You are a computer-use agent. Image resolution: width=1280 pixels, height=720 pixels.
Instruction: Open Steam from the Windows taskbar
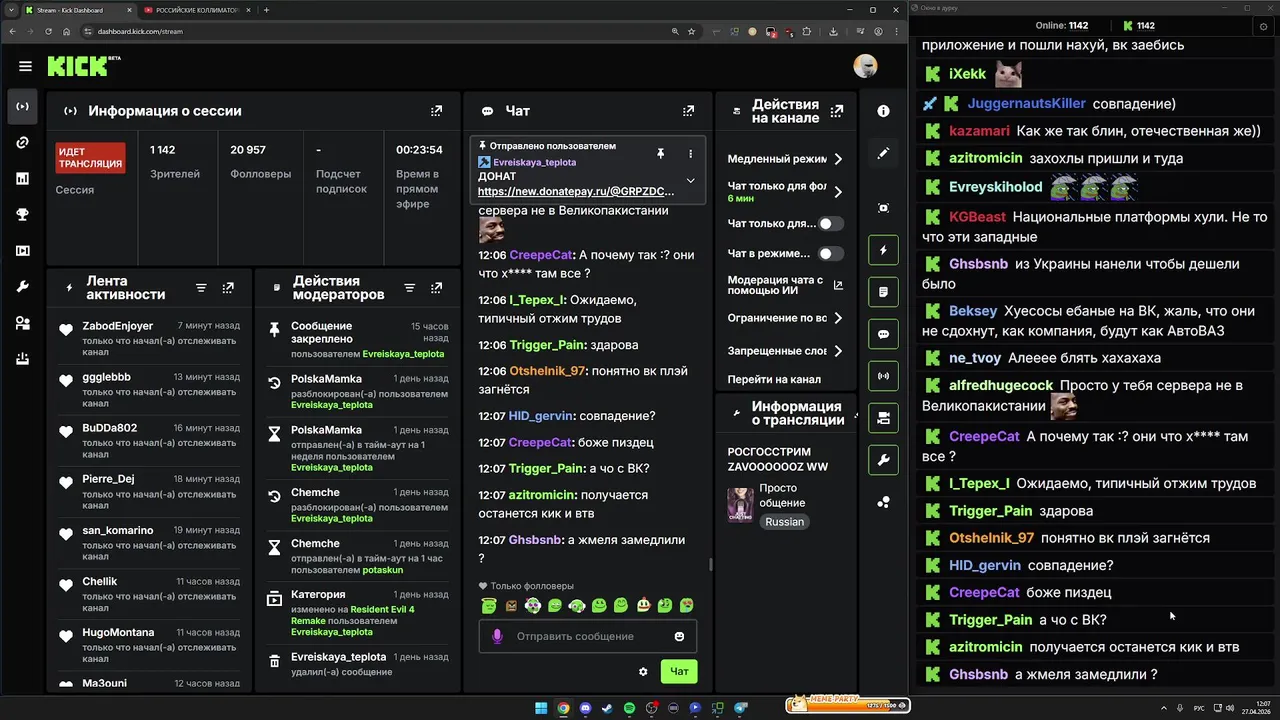pyautogui.click(x=607, y=708)
